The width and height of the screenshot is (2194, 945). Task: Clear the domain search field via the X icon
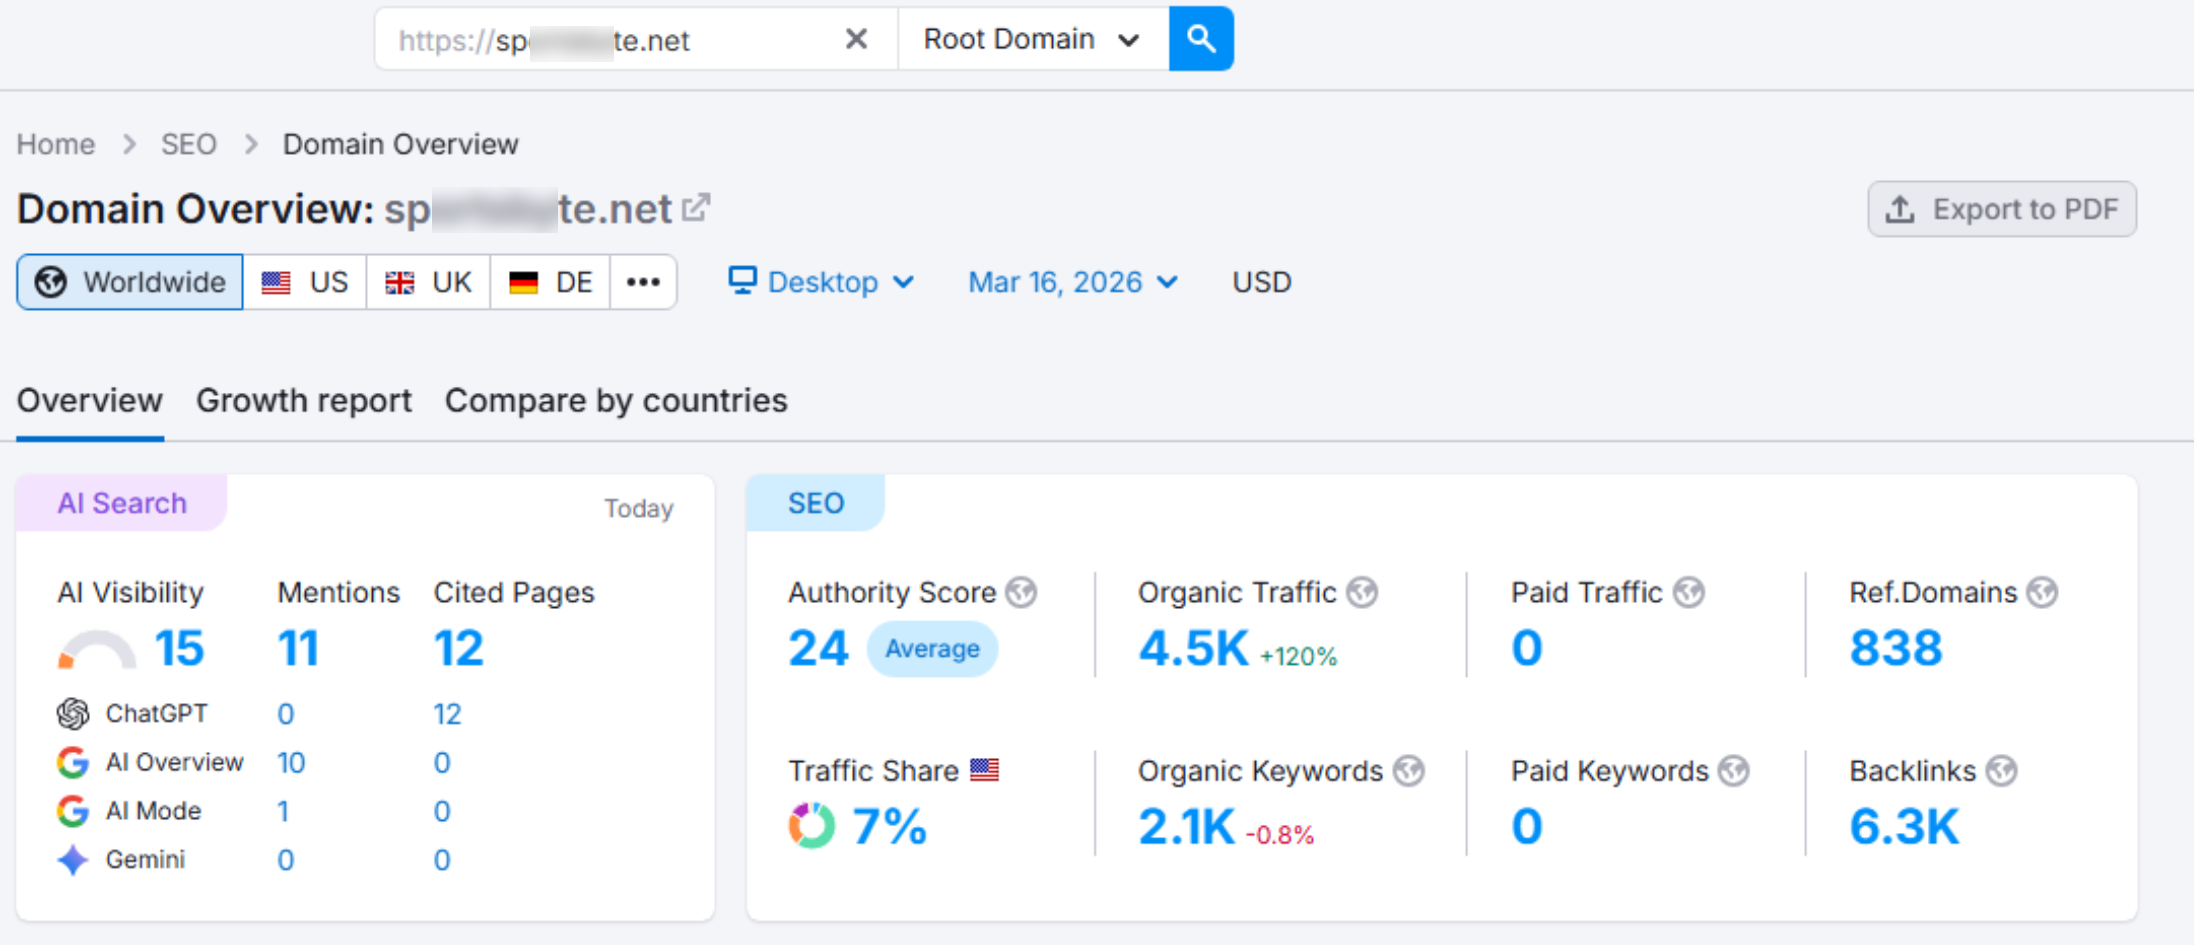tap(855, 39)
